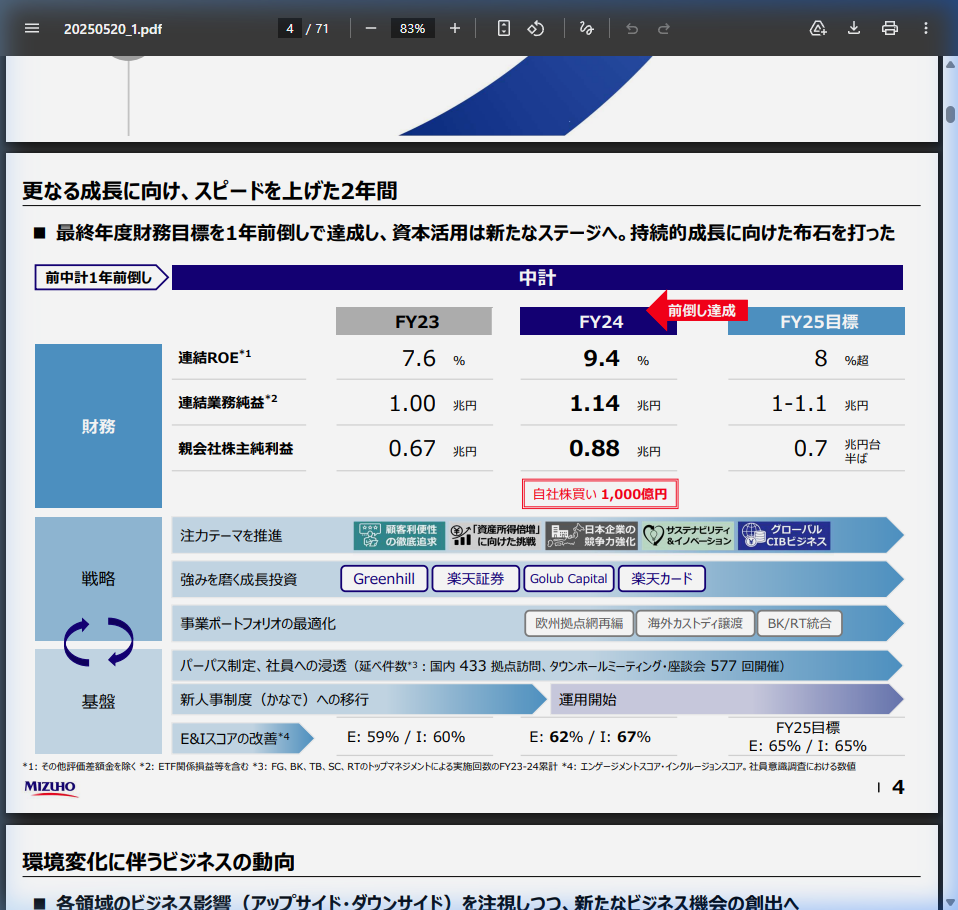This screenshot has width=958, height=910.
Task: Open the more actions three-dot menu
Action: (926, 28)
